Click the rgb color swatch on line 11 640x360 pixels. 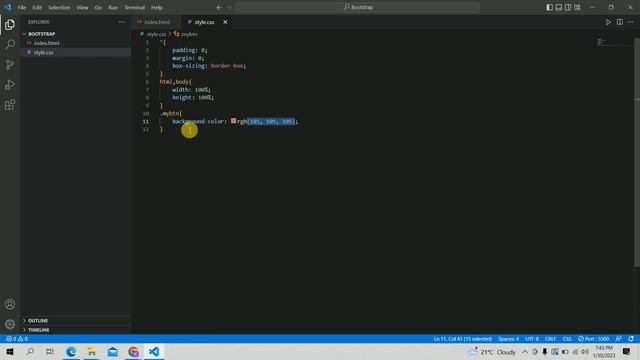click(x=233, y=121)
